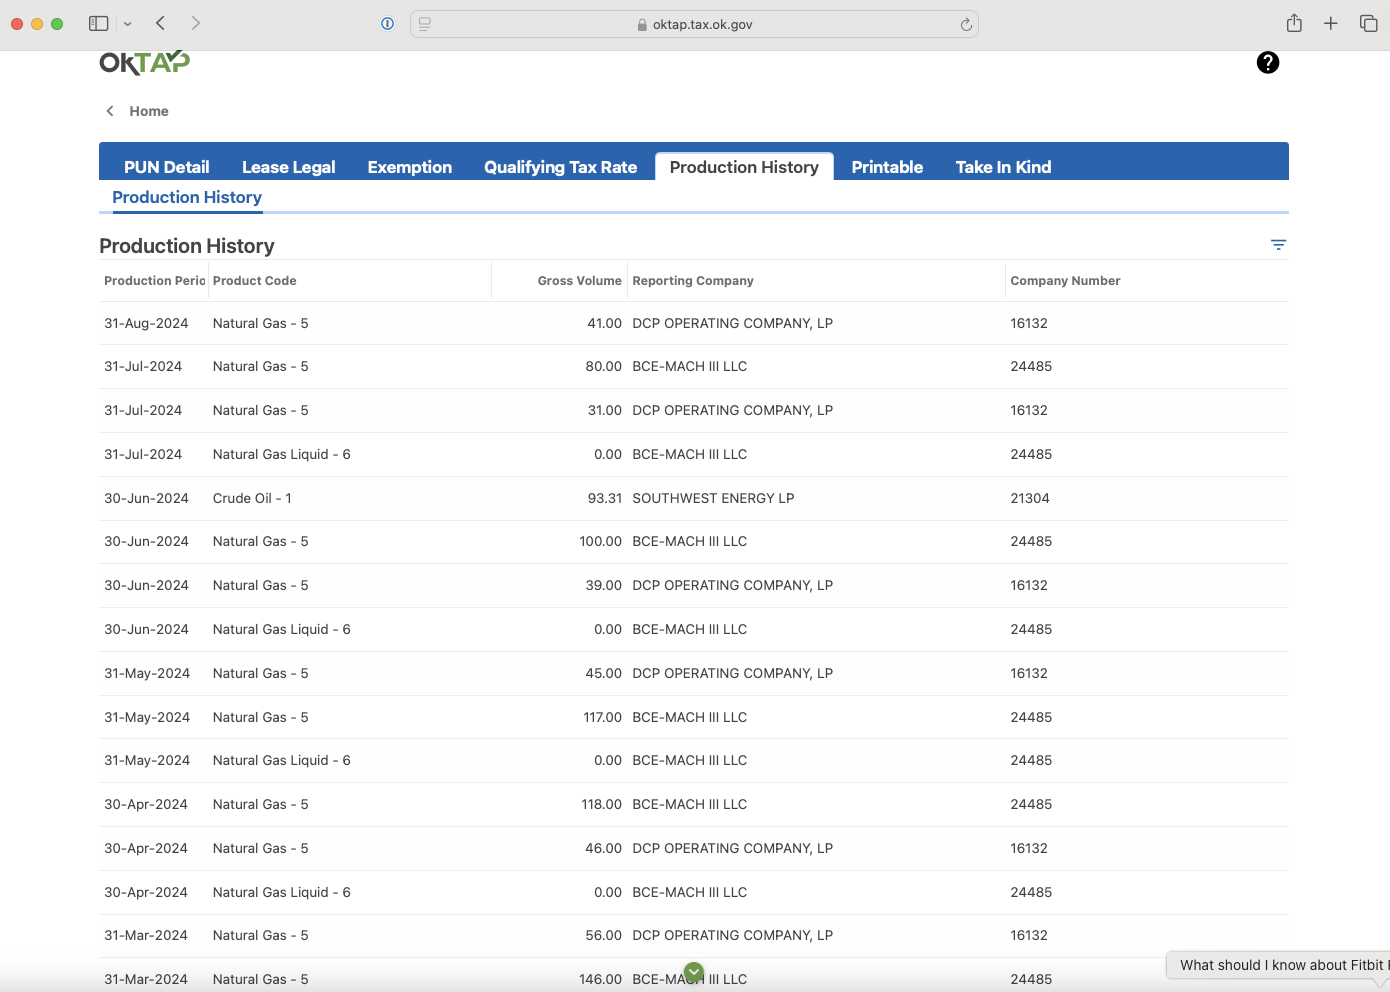Open the sidebar dropdown arrow in Safari
Screen dimensions: 1390x992
click(x=128, y=23)
